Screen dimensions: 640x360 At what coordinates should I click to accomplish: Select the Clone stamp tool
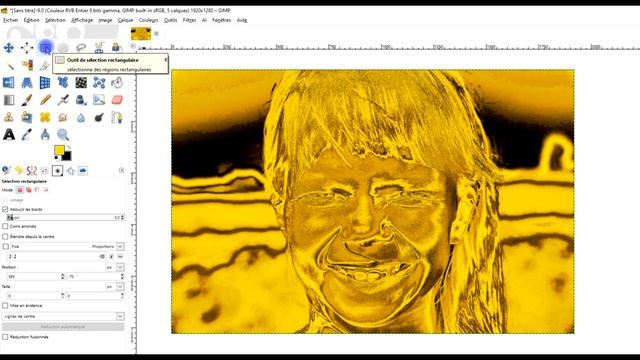click(x=9, y=118)
